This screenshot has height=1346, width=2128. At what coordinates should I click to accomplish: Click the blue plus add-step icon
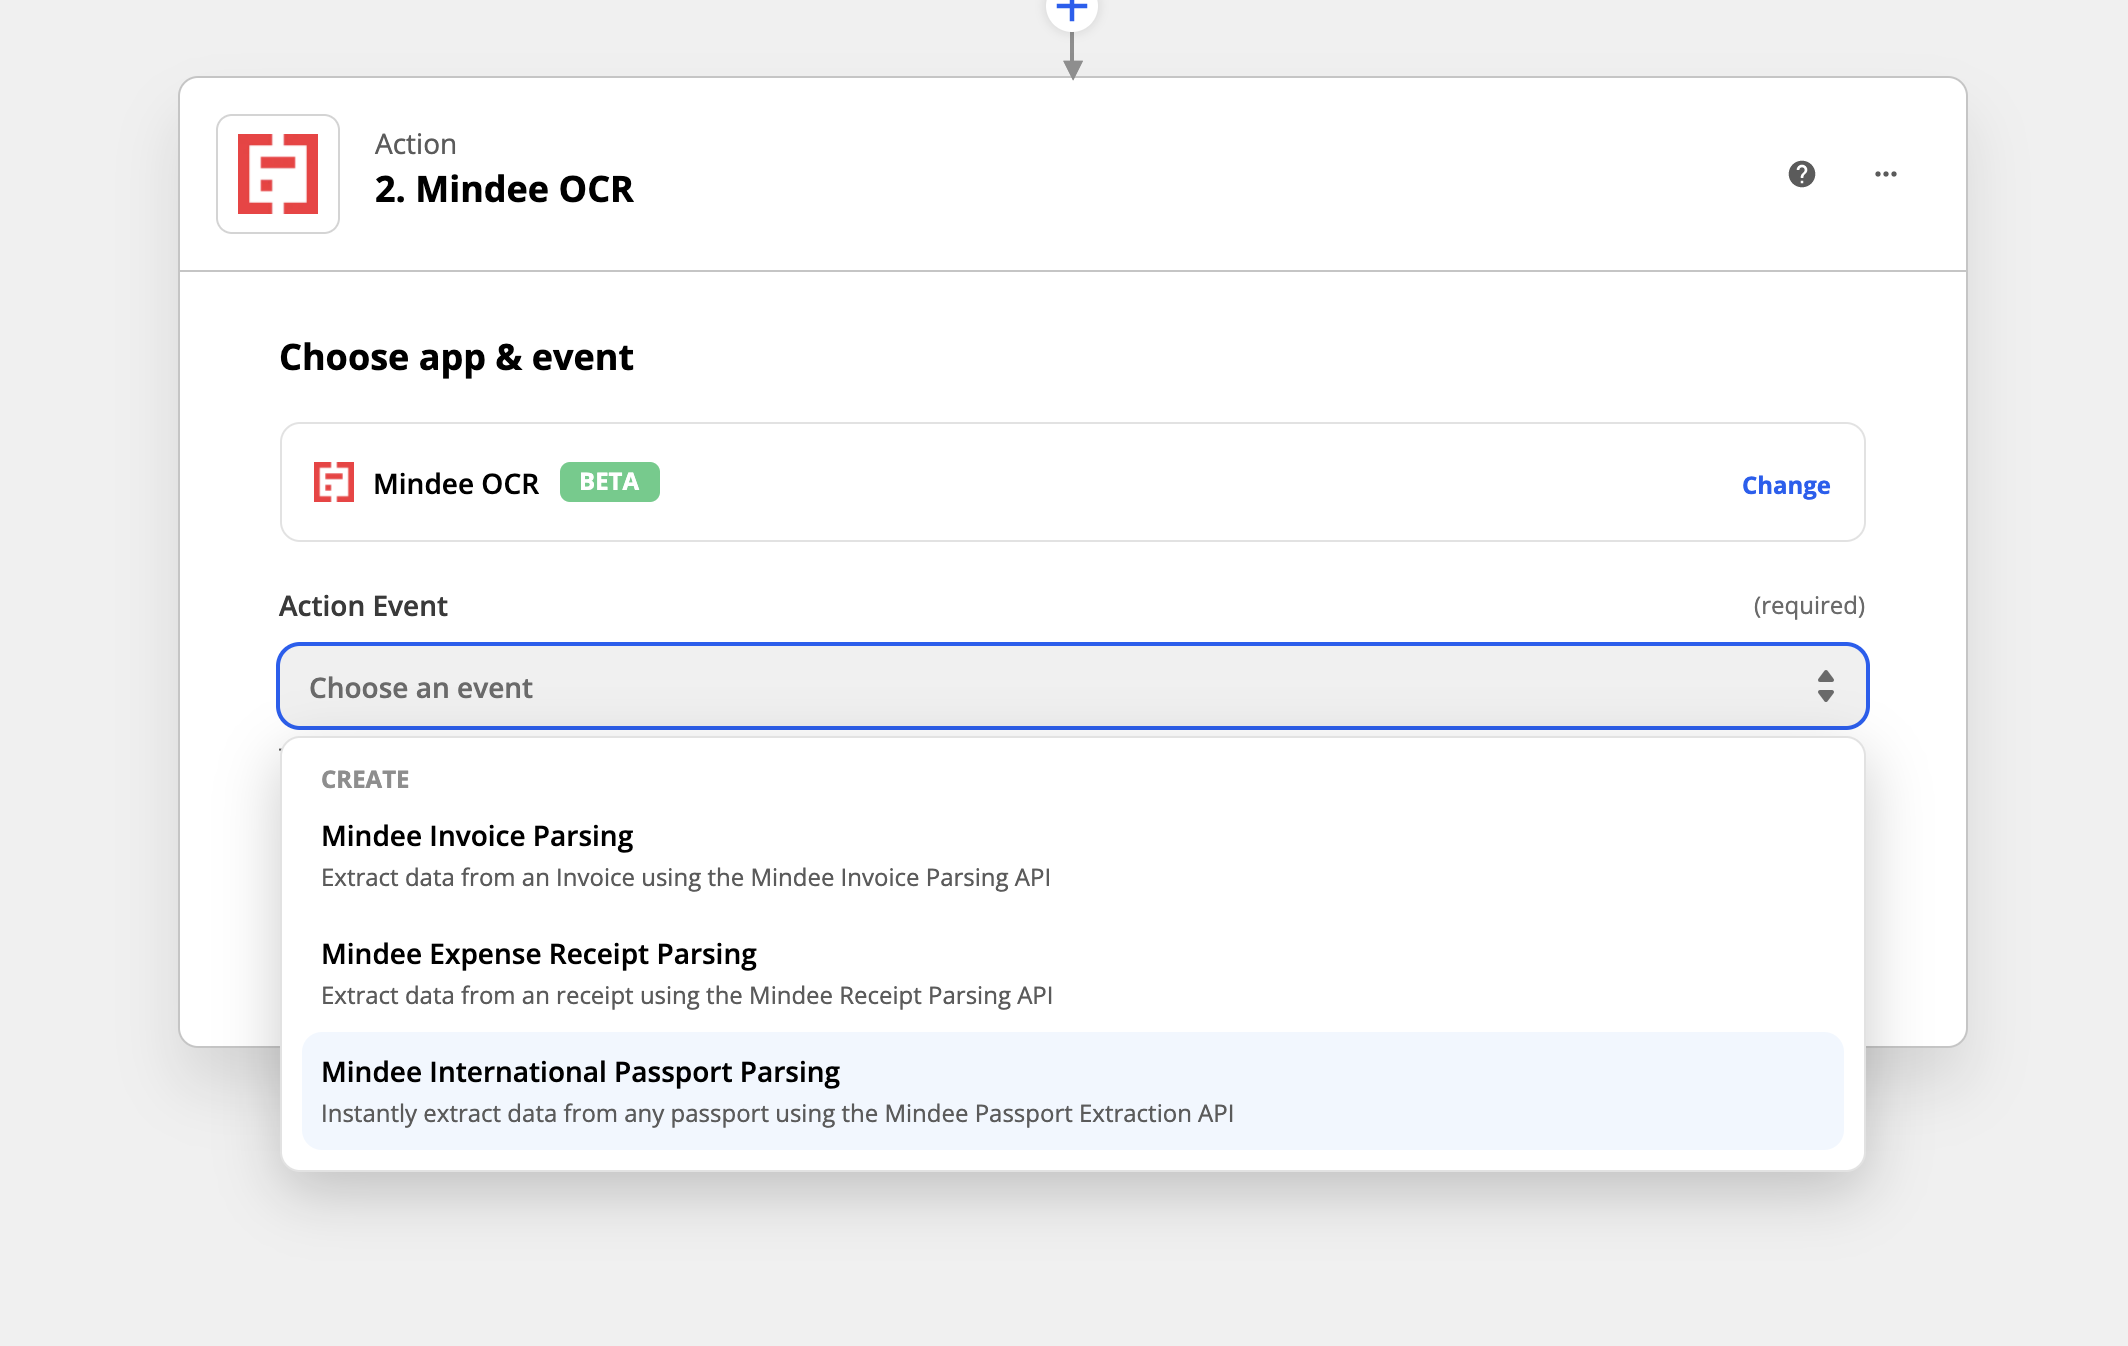pos(1072,10)
